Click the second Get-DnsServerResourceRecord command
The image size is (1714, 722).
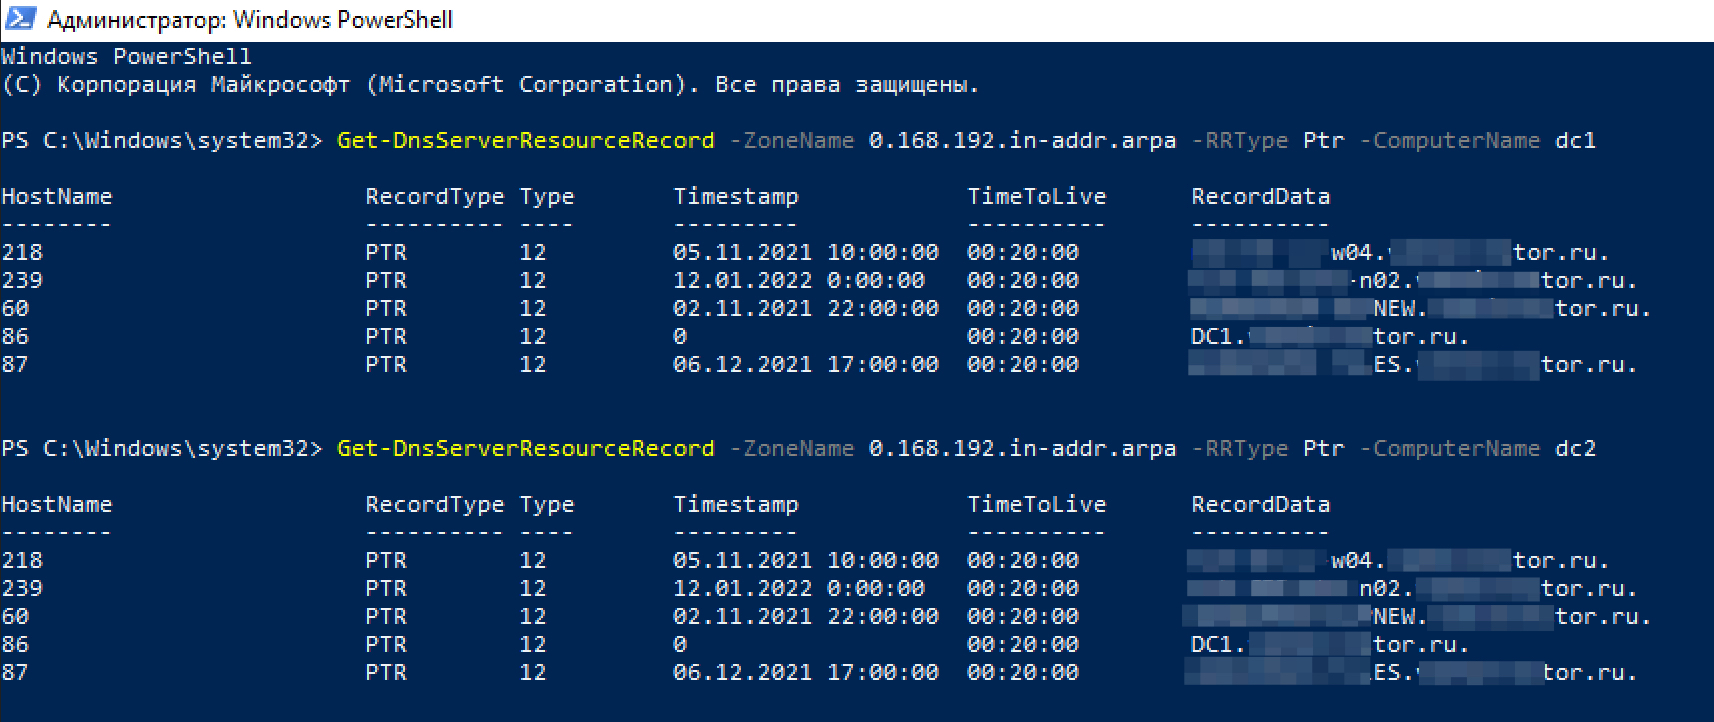tap(526, 448)
